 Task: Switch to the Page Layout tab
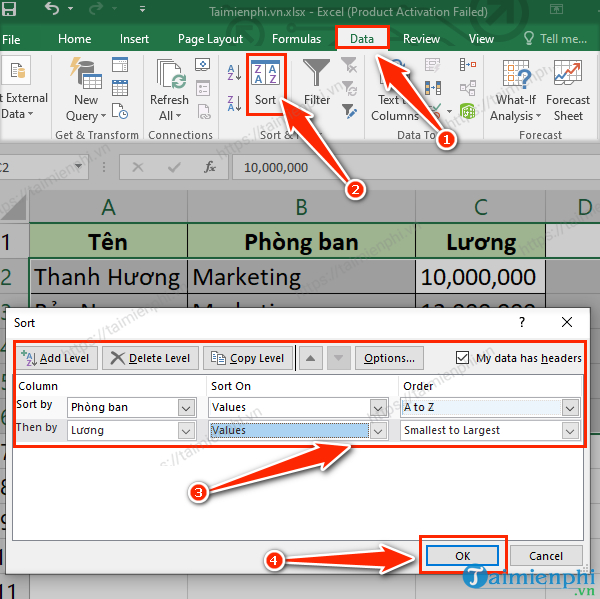(x=210, y=39)
